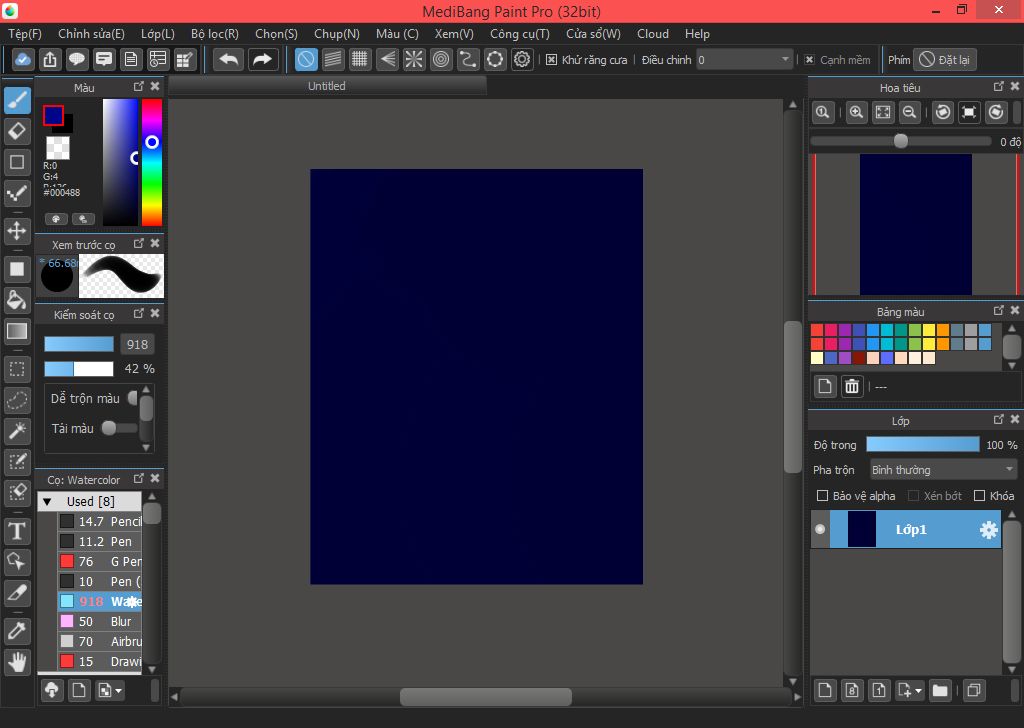Image resolution: width=1024 pixels, height=728 pixels.
Task: Zoom in on the navigator
Action: (x=856, y=112)
